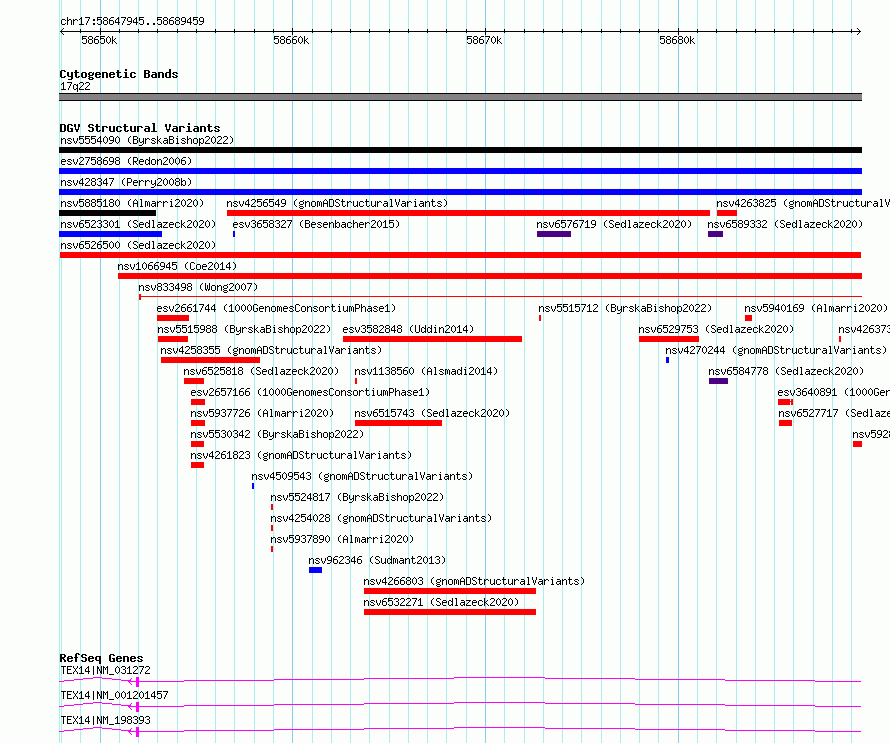
Task: Select the DGV Structural Variants track title
Action: coord(140,128)
